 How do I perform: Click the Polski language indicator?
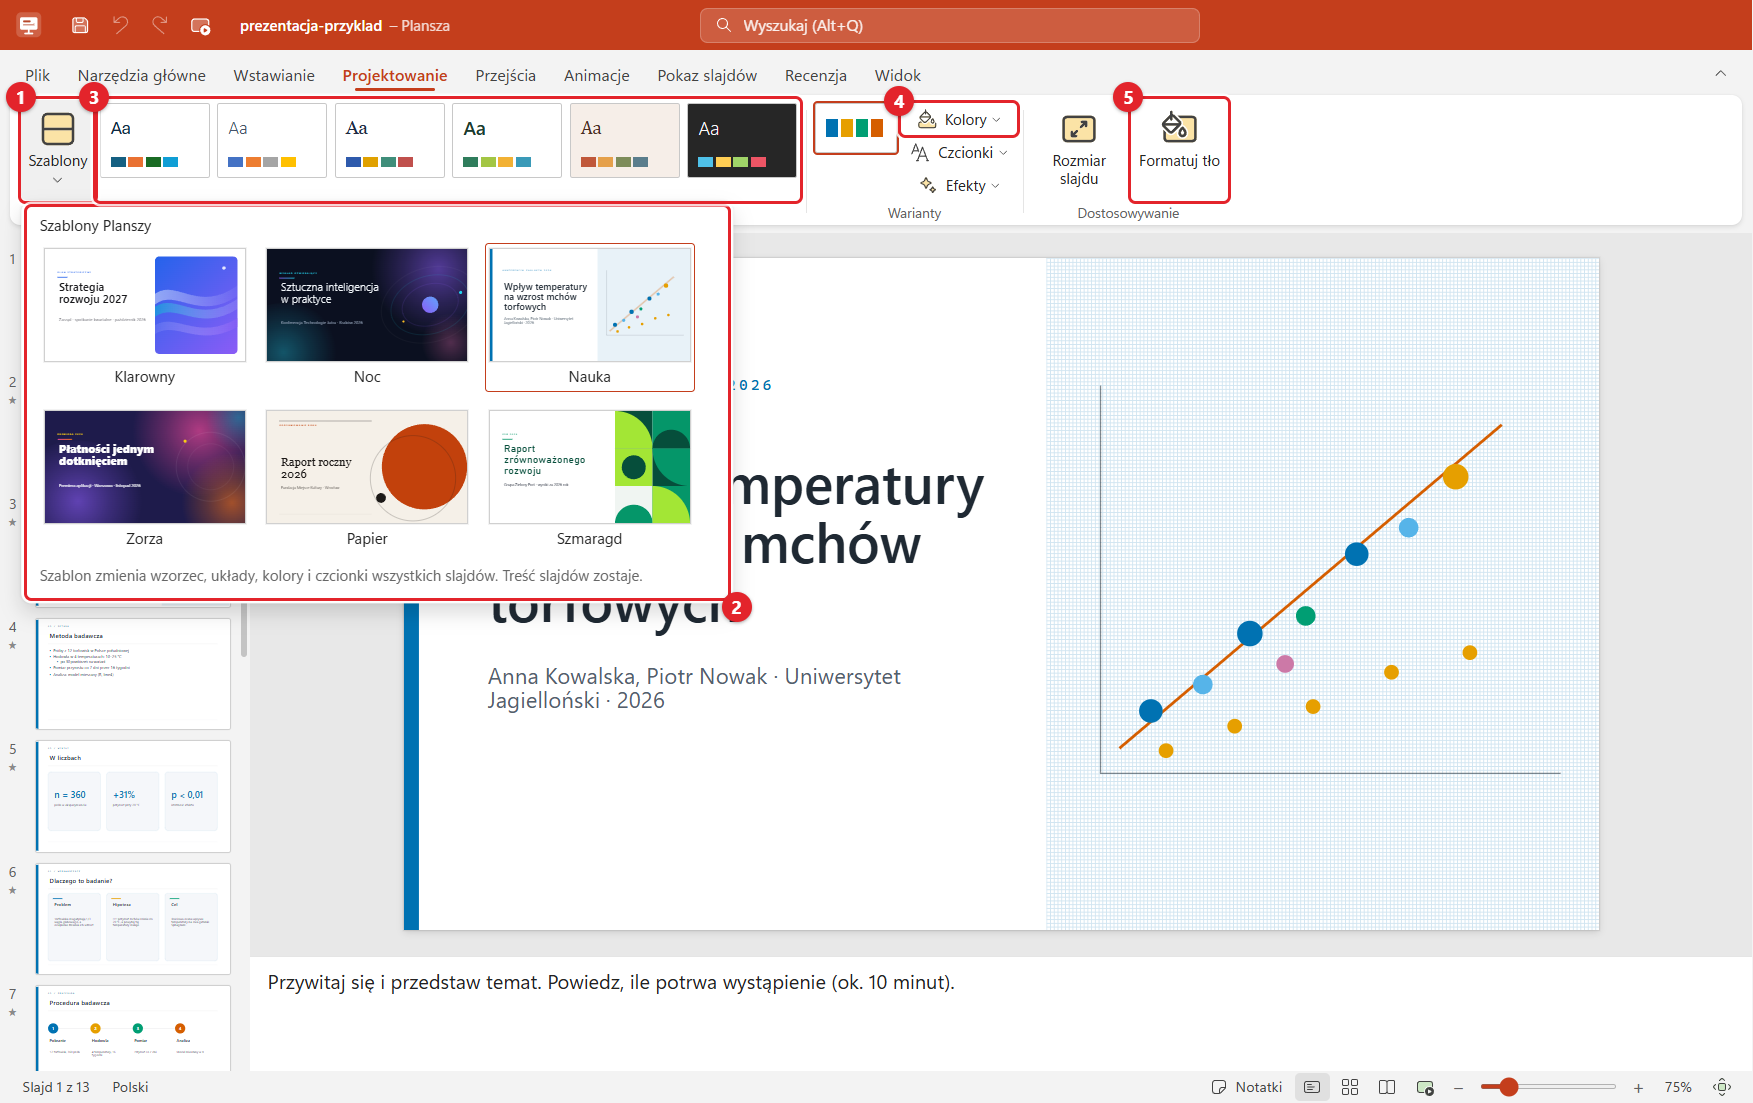(x=131, y=1087)
